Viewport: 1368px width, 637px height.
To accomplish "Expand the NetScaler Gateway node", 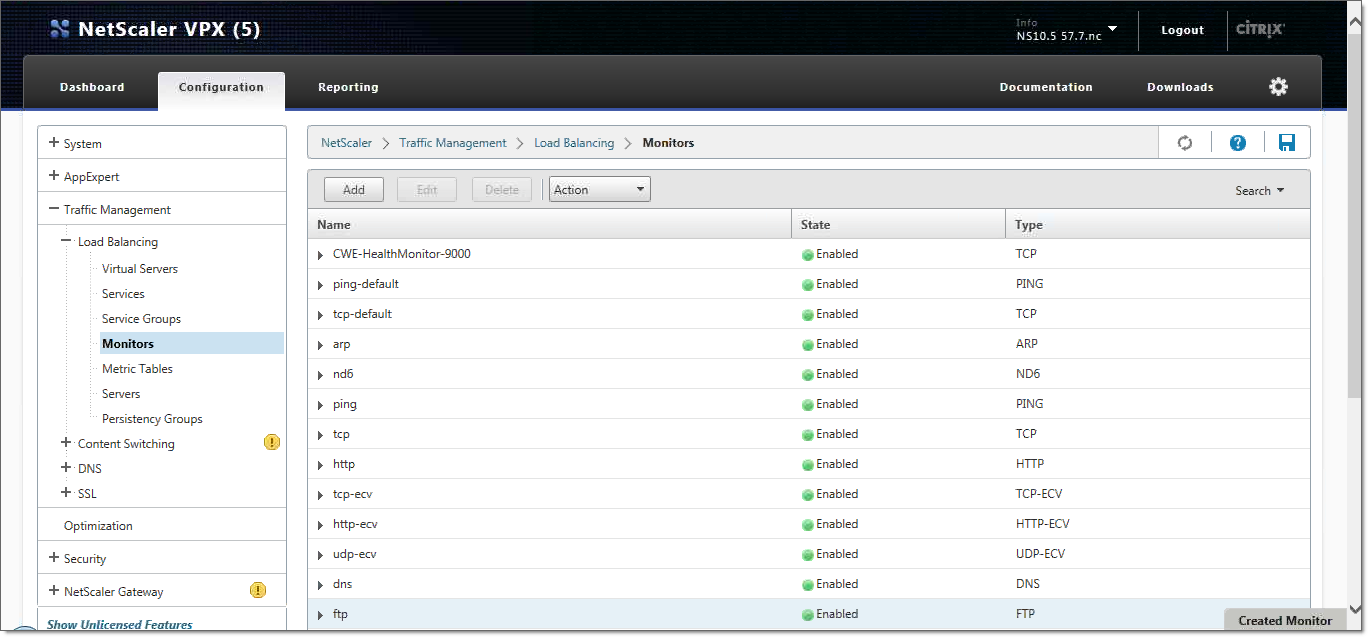I will click(54, 591).
